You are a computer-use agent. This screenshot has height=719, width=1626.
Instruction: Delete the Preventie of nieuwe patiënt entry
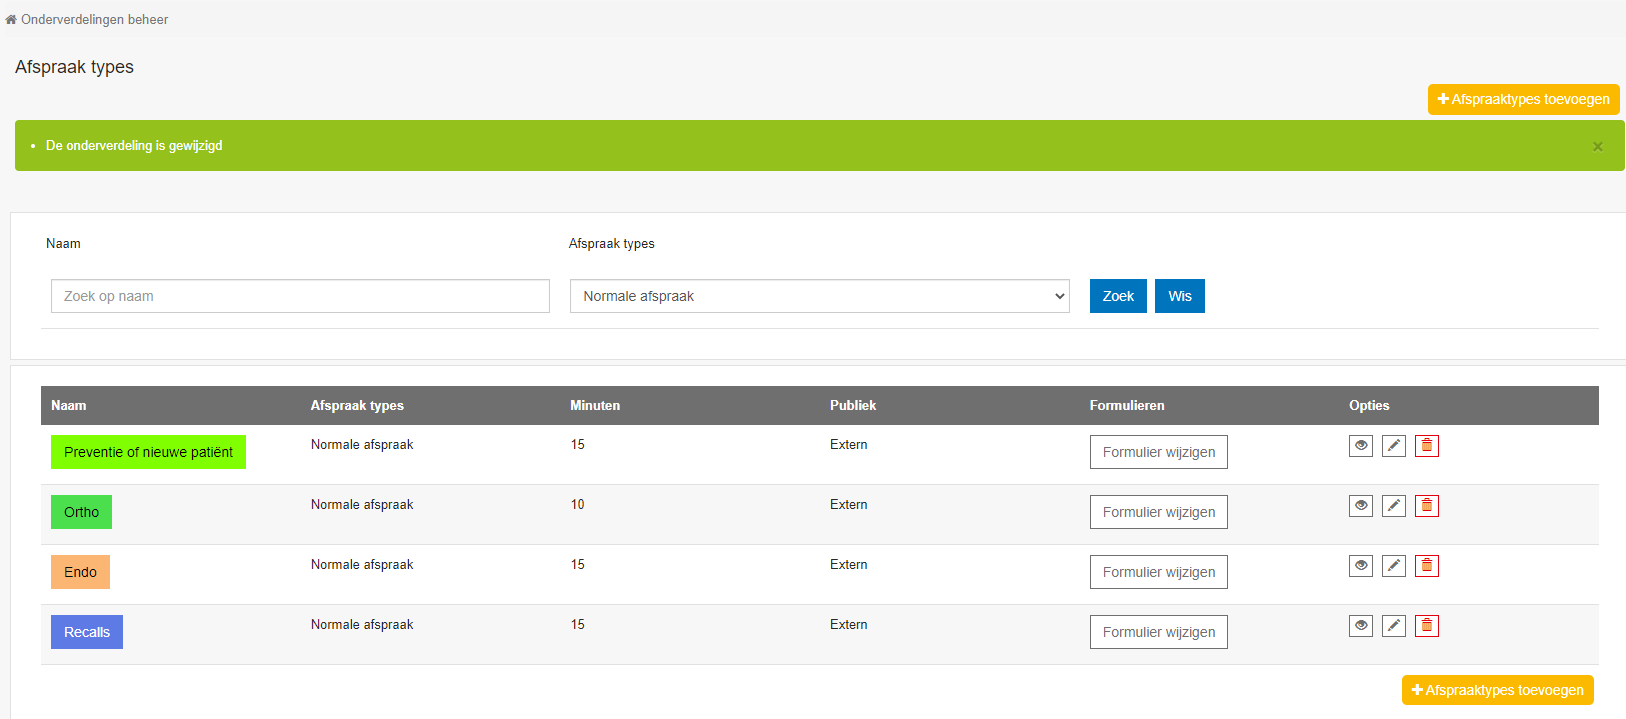click(x=1426, y=446)
